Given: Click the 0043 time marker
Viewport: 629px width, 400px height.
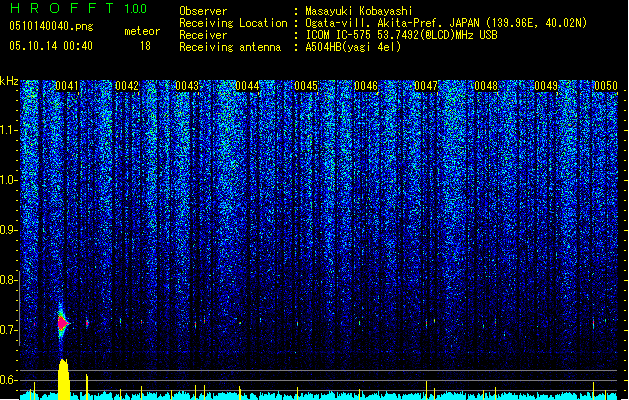Looking at the screenshot, I should point(187,86).
